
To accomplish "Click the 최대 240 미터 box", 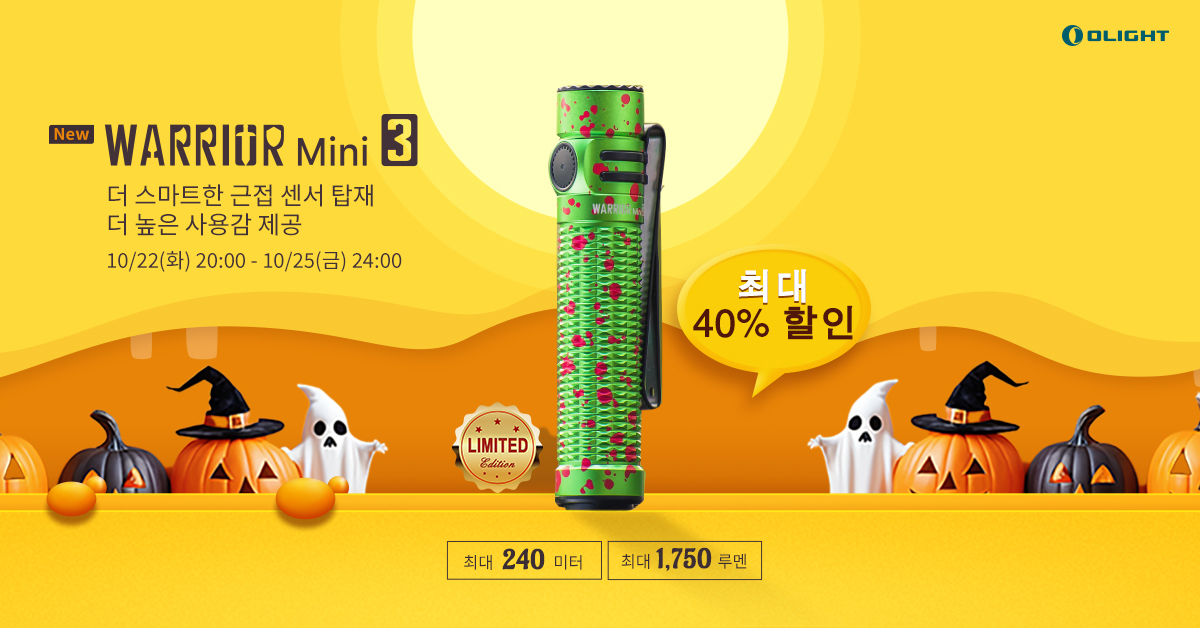I will click(524, 561).
